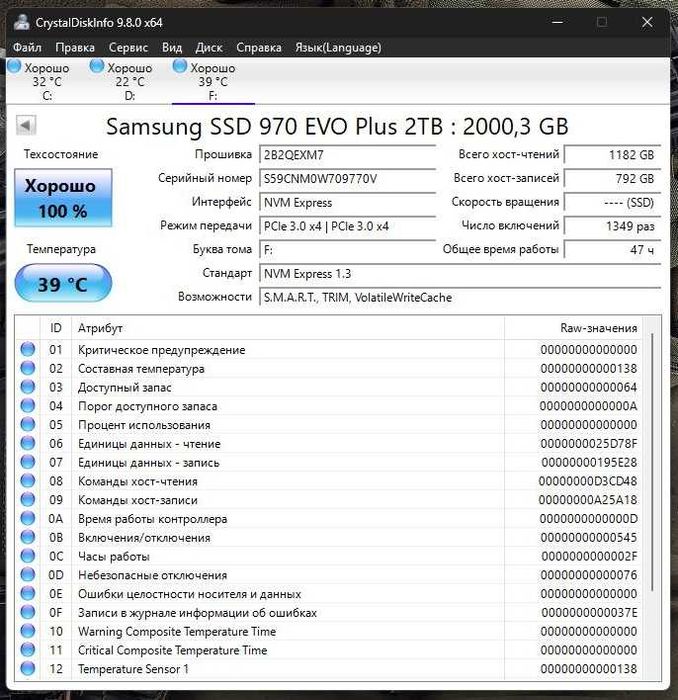Click the Буква тома field F:
The width and height of the screenshot is (678, 700).
click(x=347, y=250)
